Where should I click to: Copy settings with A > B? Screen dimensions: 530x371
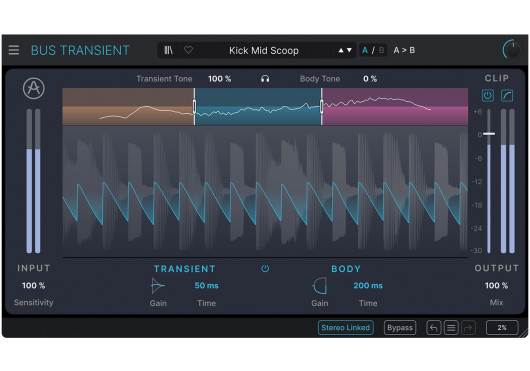404,50
